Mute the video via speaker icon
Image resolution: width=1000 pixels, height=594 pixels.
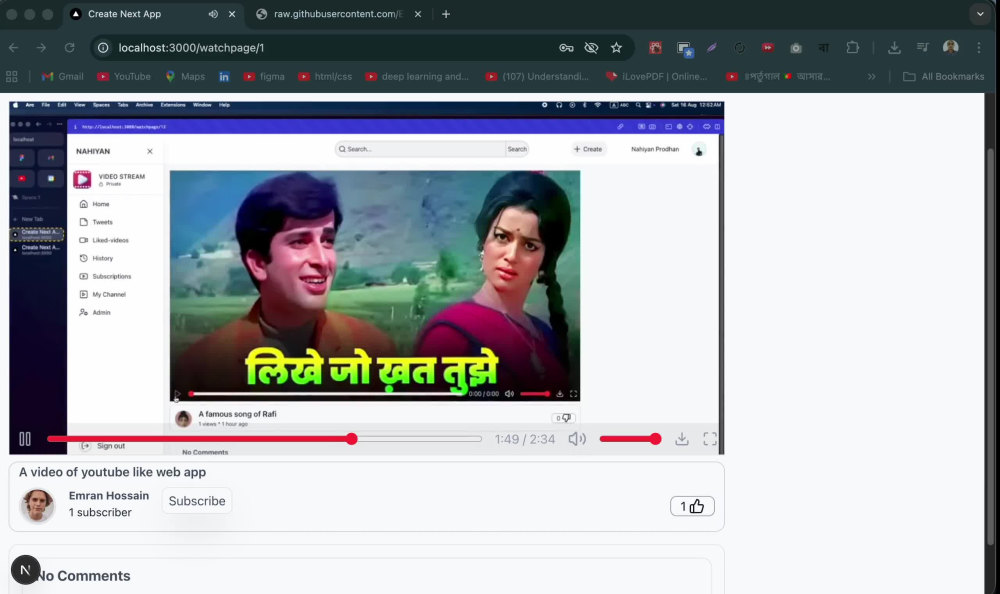pos(577,439)
